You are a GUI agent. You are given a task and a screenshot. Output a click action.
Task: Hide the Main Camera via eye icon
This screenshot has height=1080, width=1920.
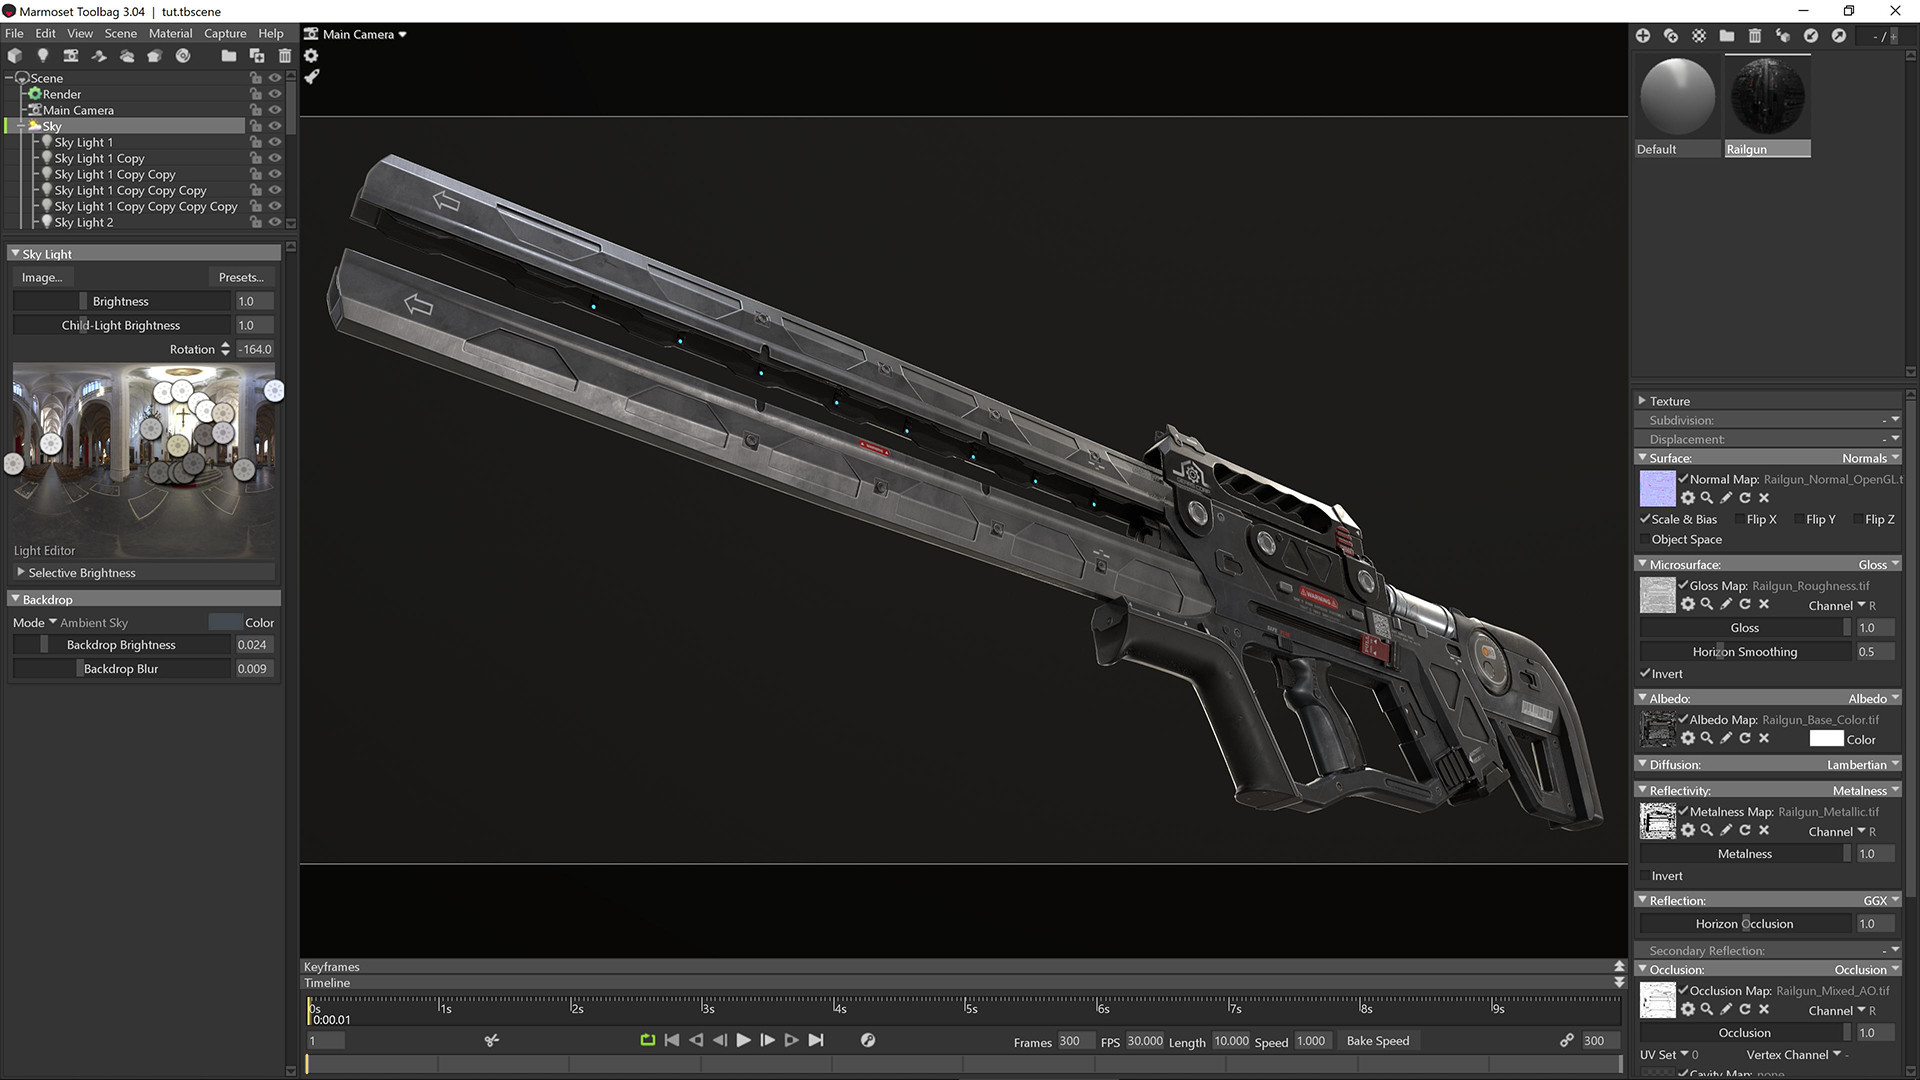275,110
